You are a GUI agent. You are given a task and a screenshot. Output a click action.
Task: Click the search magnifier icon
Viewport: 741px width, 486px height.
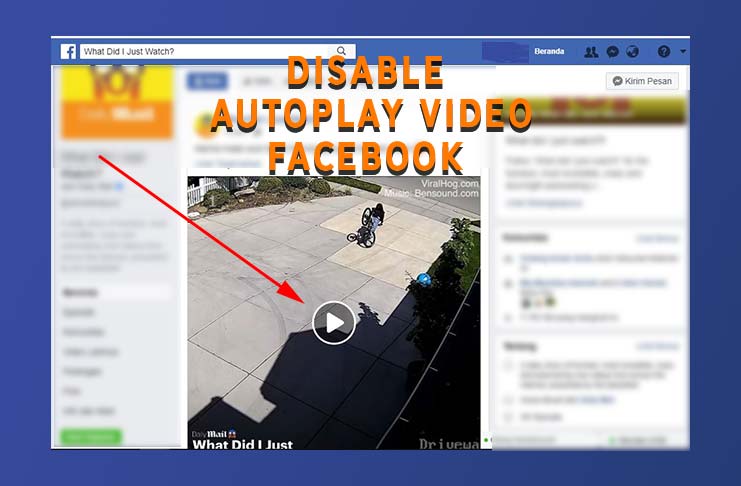point(341,51)
